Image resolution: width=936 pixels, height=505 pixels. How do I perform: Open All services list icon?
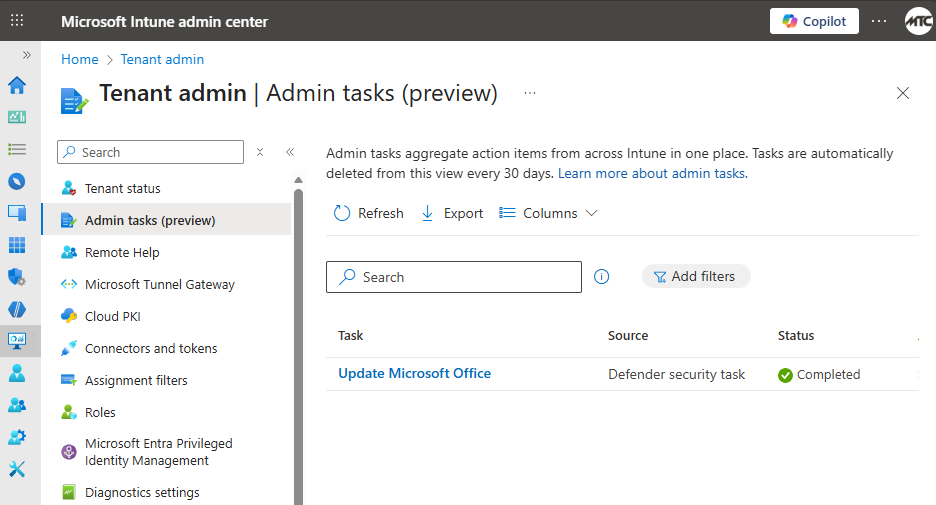[16, 149]
